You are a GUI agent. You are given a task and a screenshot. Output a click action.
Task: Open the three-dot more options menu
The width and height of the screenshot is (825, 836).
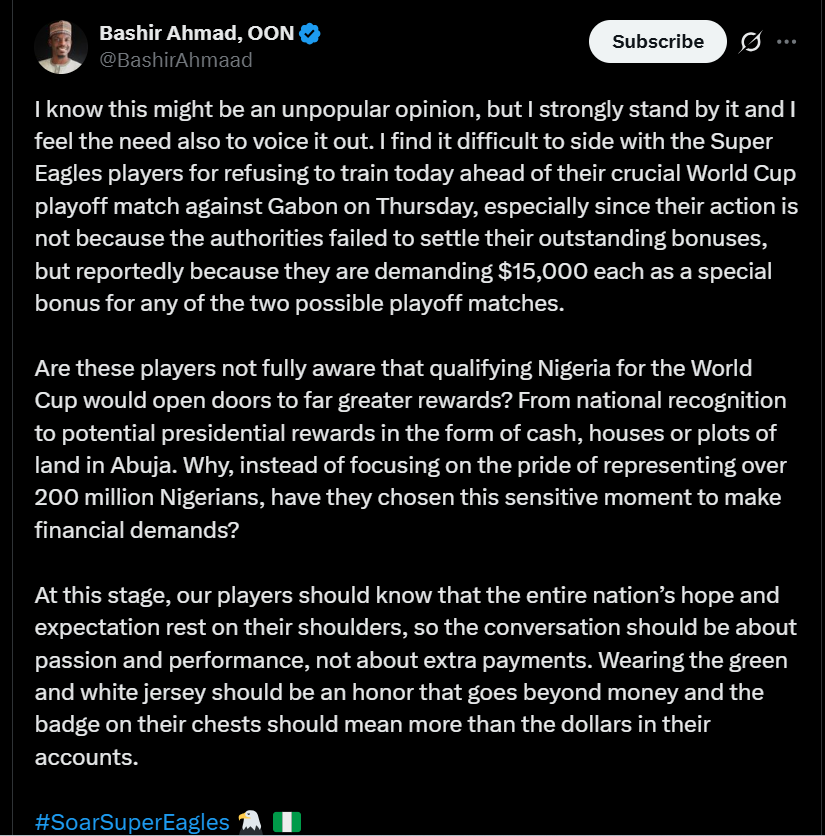pyautogui.click(x=787, y=42)
